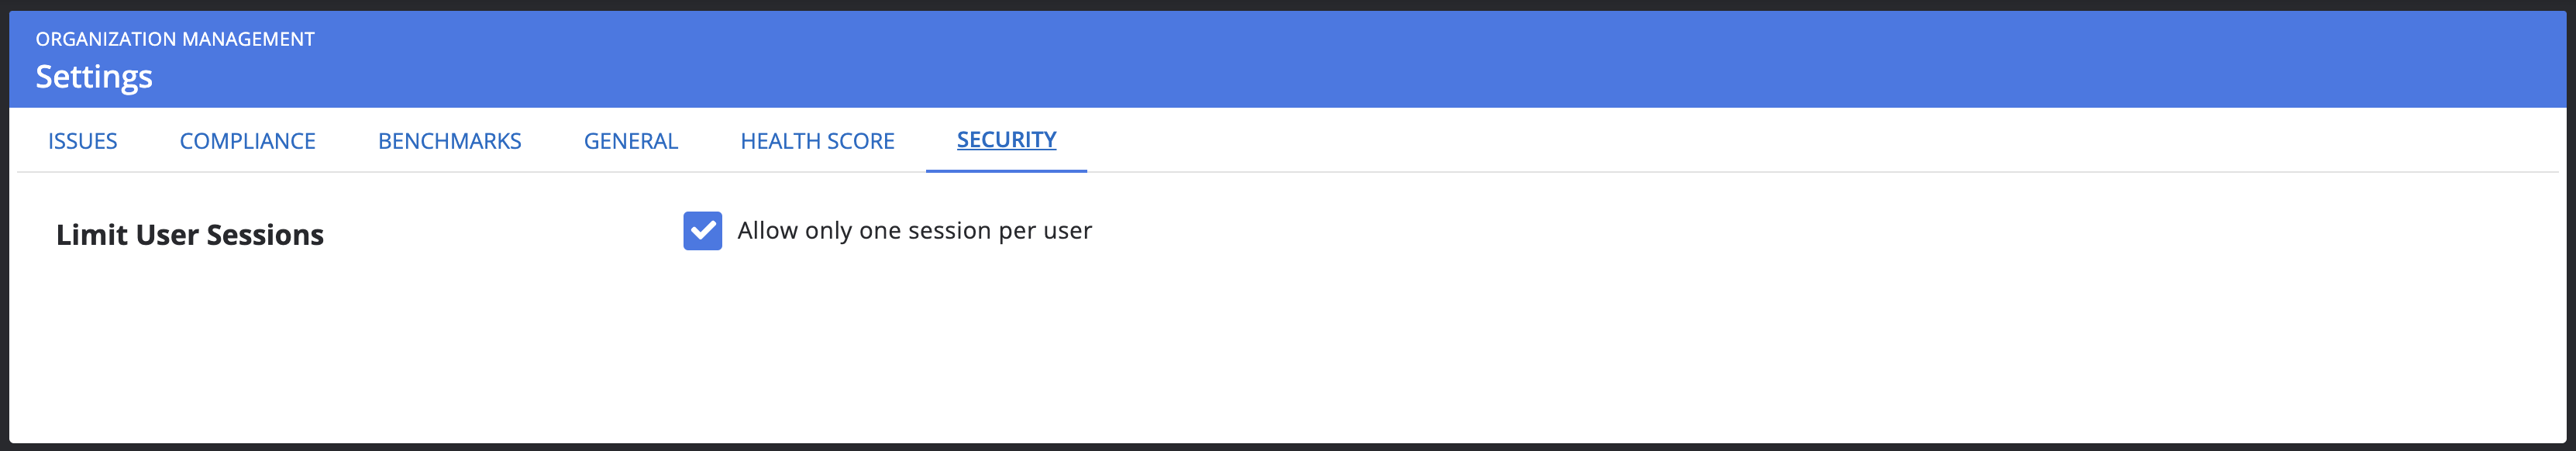View compliance settings via the Compliance tab
The image size is (2576, 451).
[x=247, y=141]
